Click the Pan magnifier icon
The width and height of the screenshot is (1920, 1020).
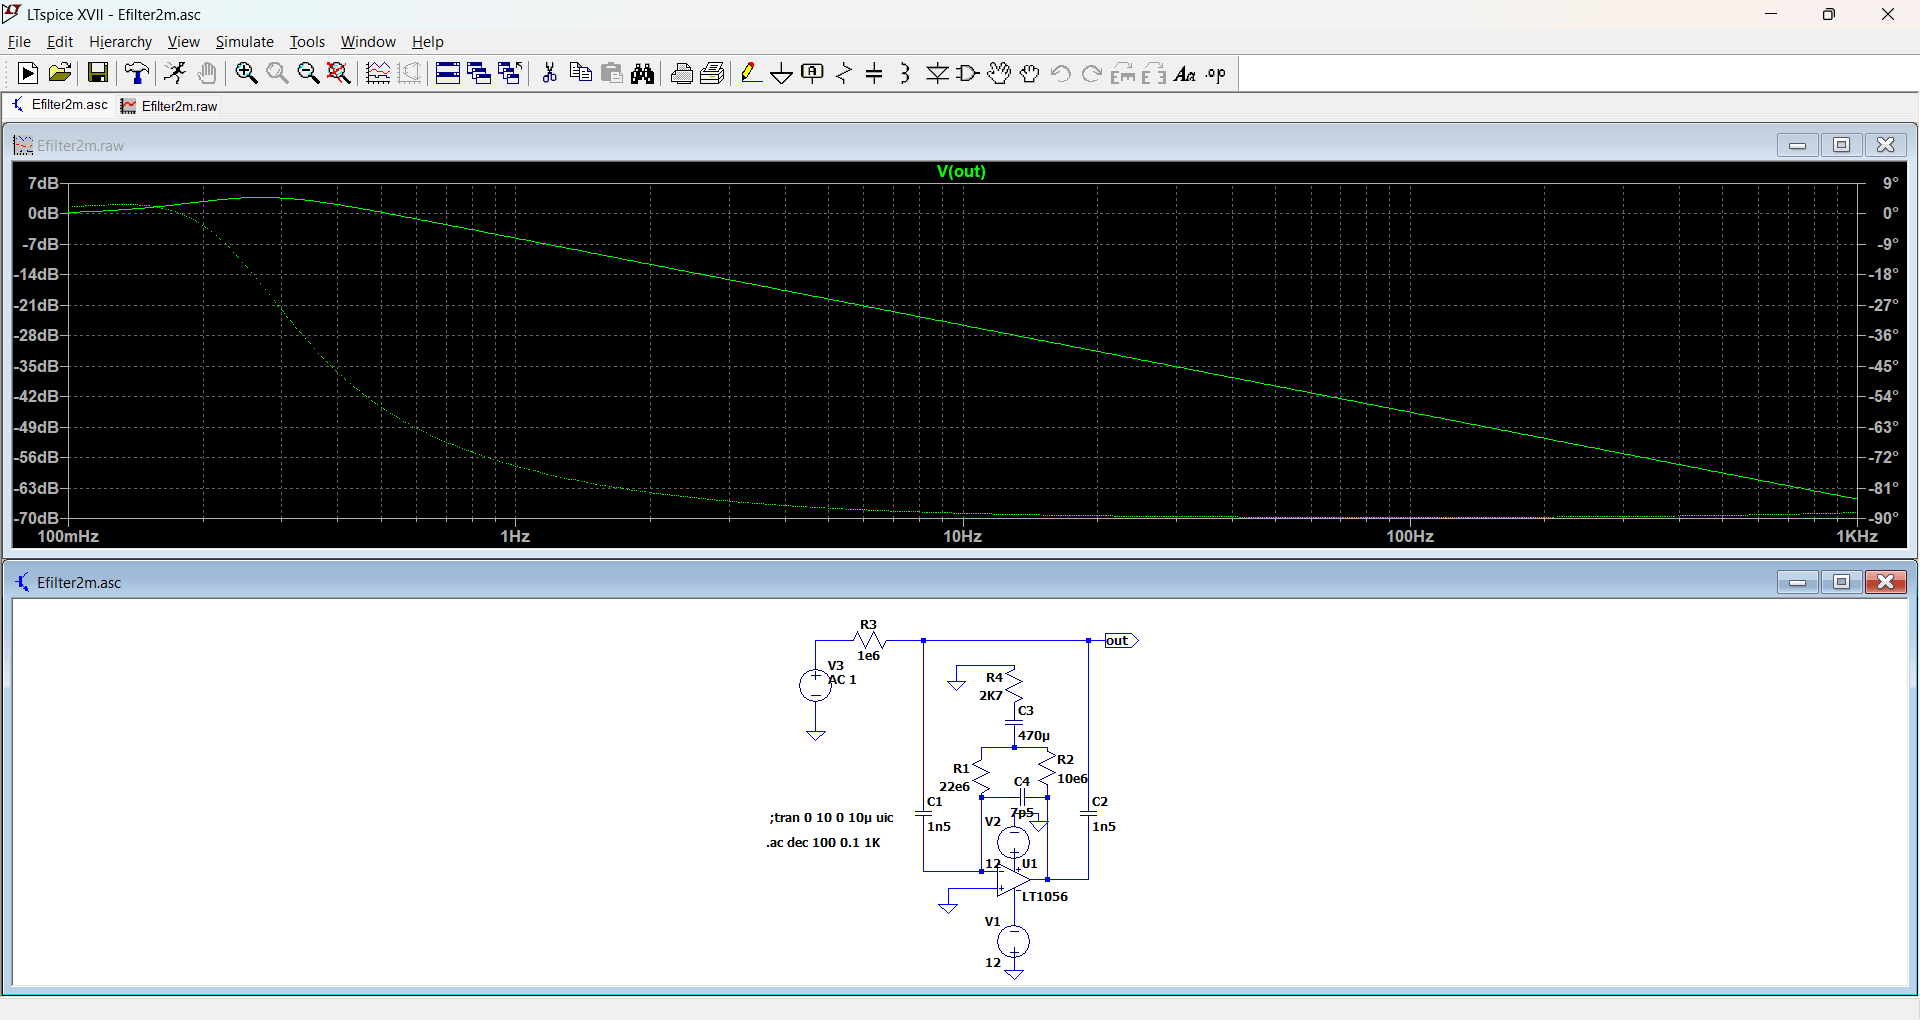[277, 73]
